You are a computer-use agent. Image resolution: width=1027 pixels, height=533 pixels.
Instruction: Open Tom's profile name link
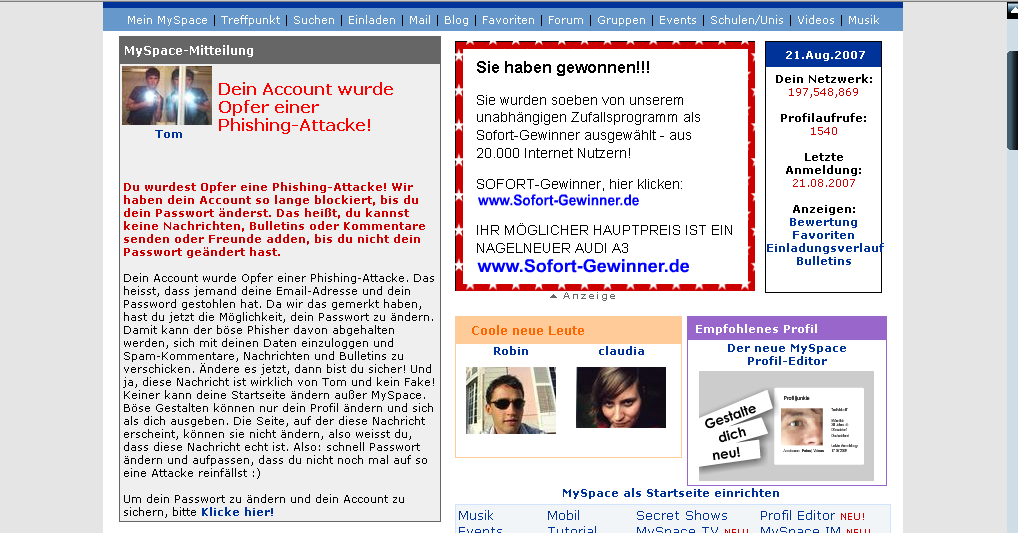(169, 134)
